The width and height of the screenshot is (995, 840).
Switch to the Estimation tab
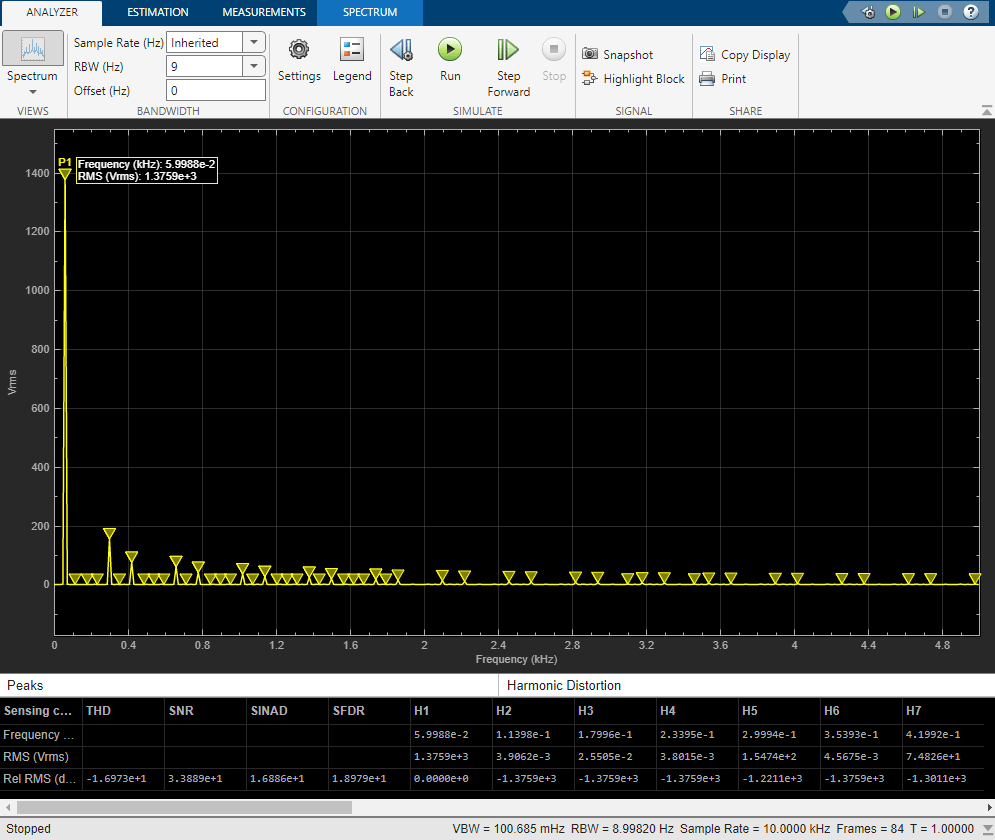[157, 12]
